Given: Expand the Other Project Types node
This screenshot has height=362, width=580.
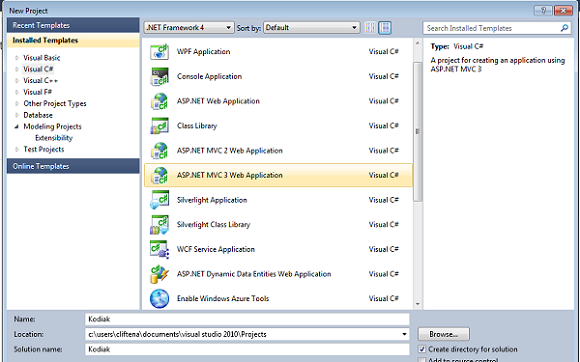Looking at the screenshot, I should click(17, 104).
